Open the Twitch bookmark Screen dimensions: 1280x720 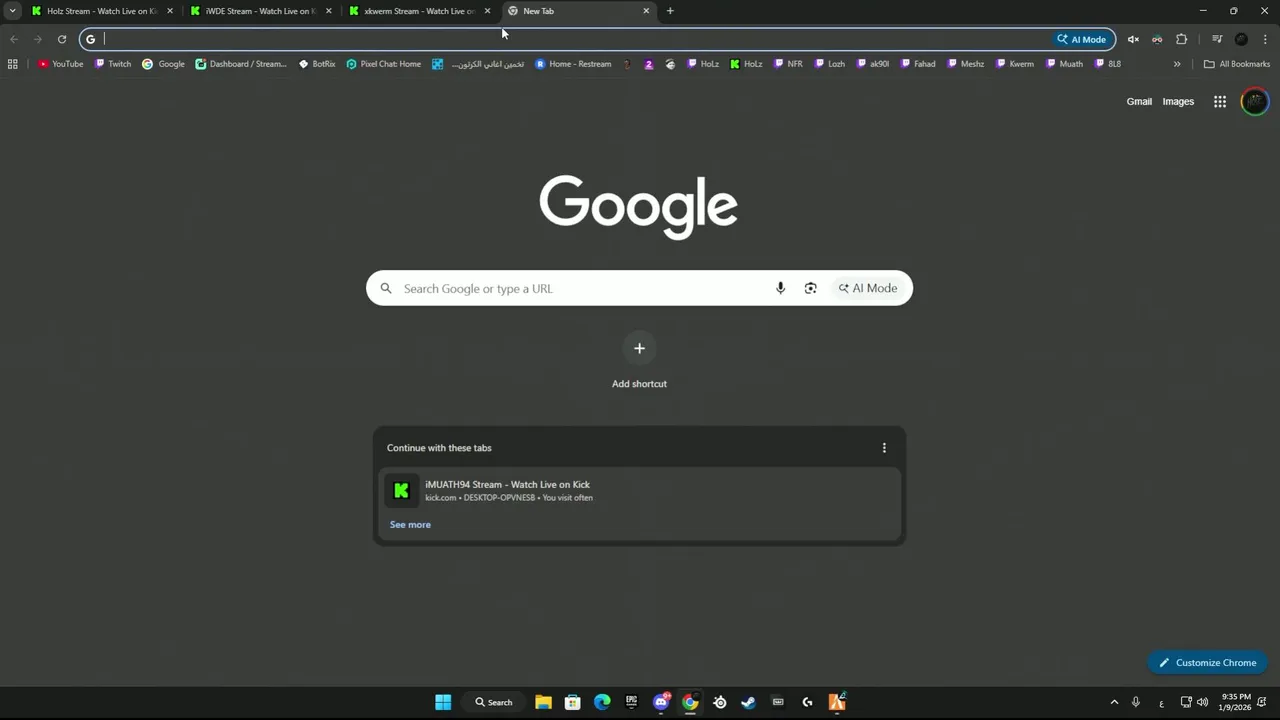(x=113, y=64)
